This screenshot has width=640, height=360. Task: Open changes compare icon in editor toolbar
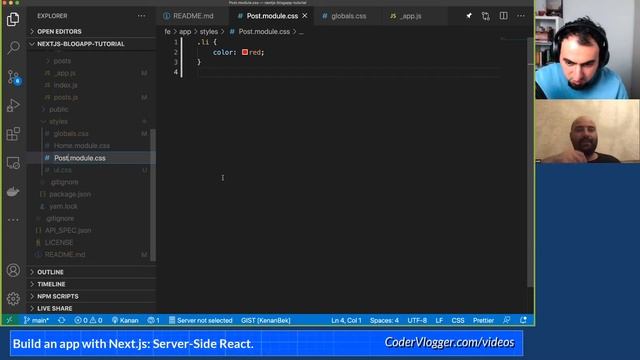tap(486, 16)
